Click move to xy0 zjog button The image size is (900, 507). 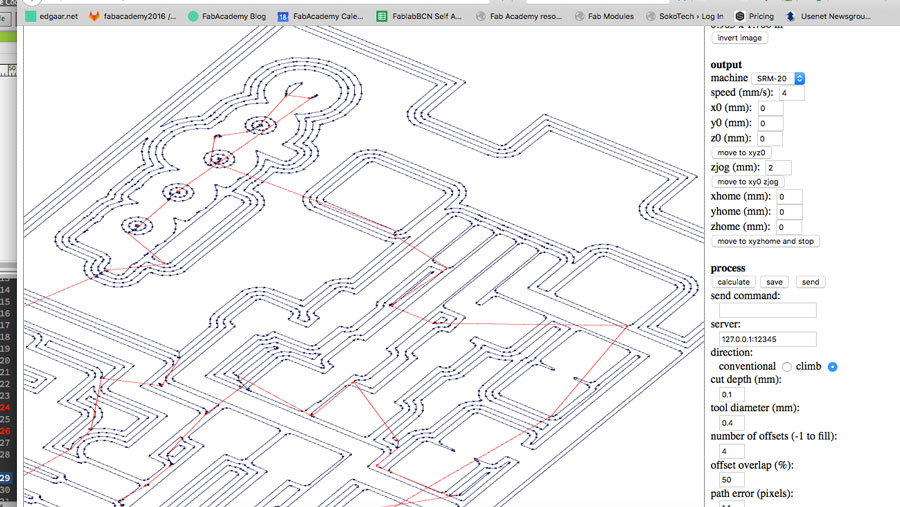coord(748,181)
